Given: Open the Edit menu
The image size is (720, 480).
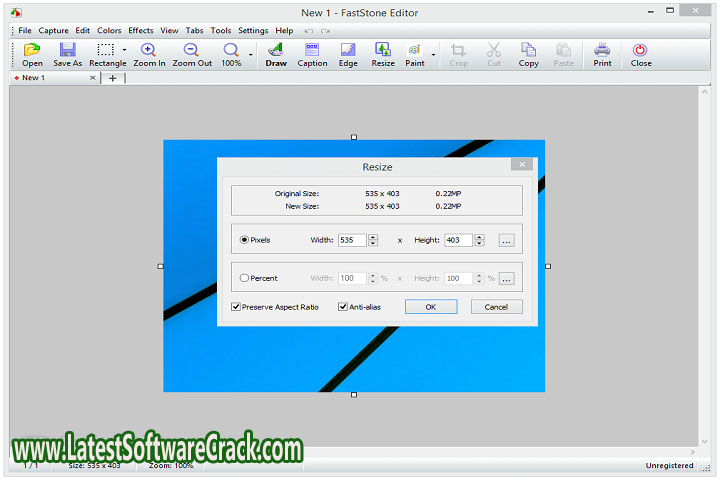Looking at the screenshot, I should [x=83, y=31].
